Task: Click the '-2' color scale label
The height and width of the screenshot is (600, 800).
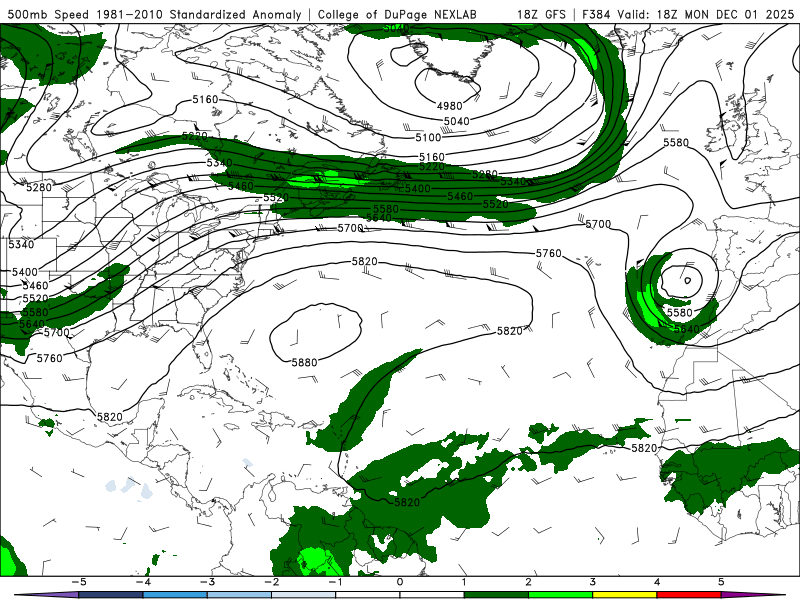Action: point(271,582)
